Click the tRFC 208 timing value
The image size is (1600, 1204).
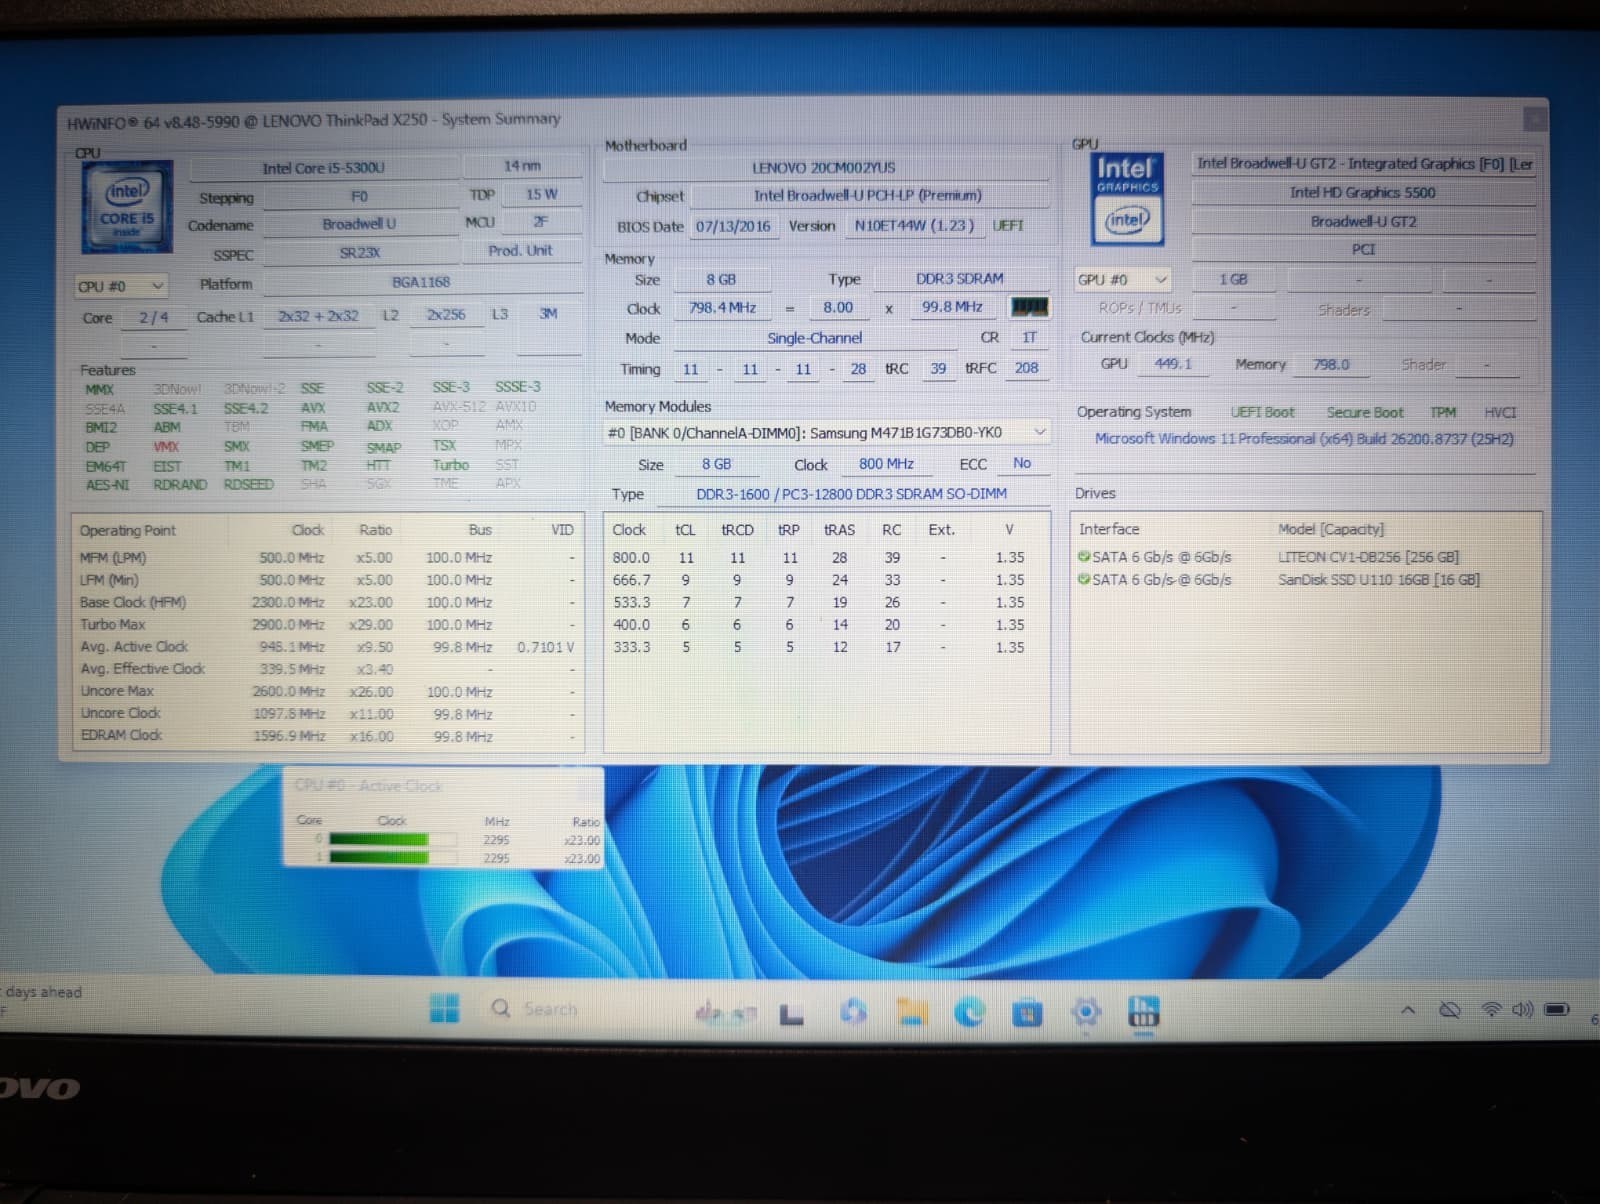pos(1026,368)
